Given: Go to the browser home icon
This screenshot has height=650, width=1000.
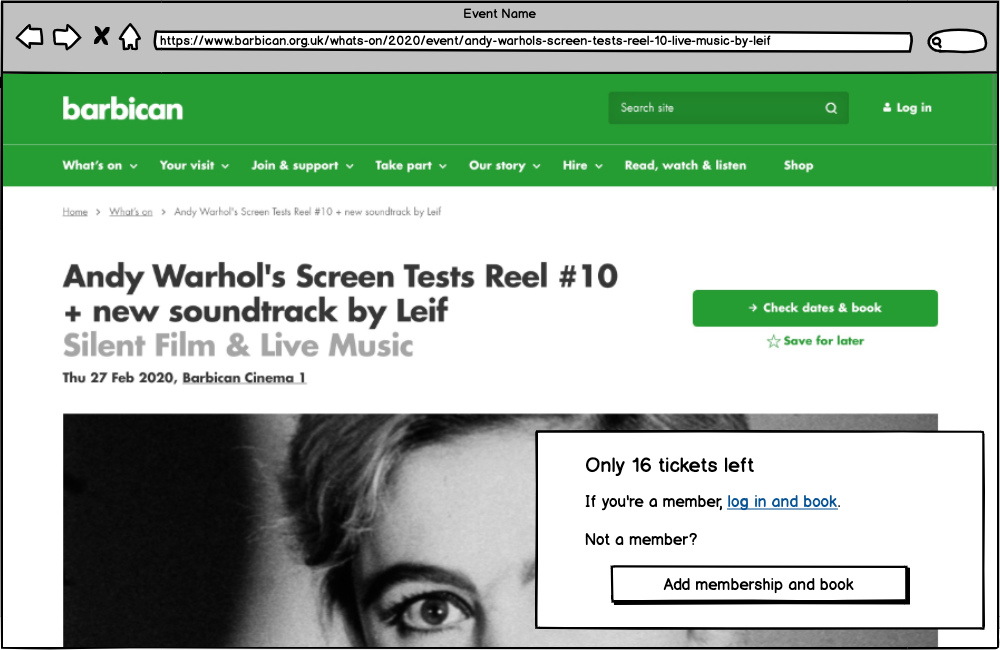Looking at the screenshot, I should pyautogui.click(x=130, y=38).
